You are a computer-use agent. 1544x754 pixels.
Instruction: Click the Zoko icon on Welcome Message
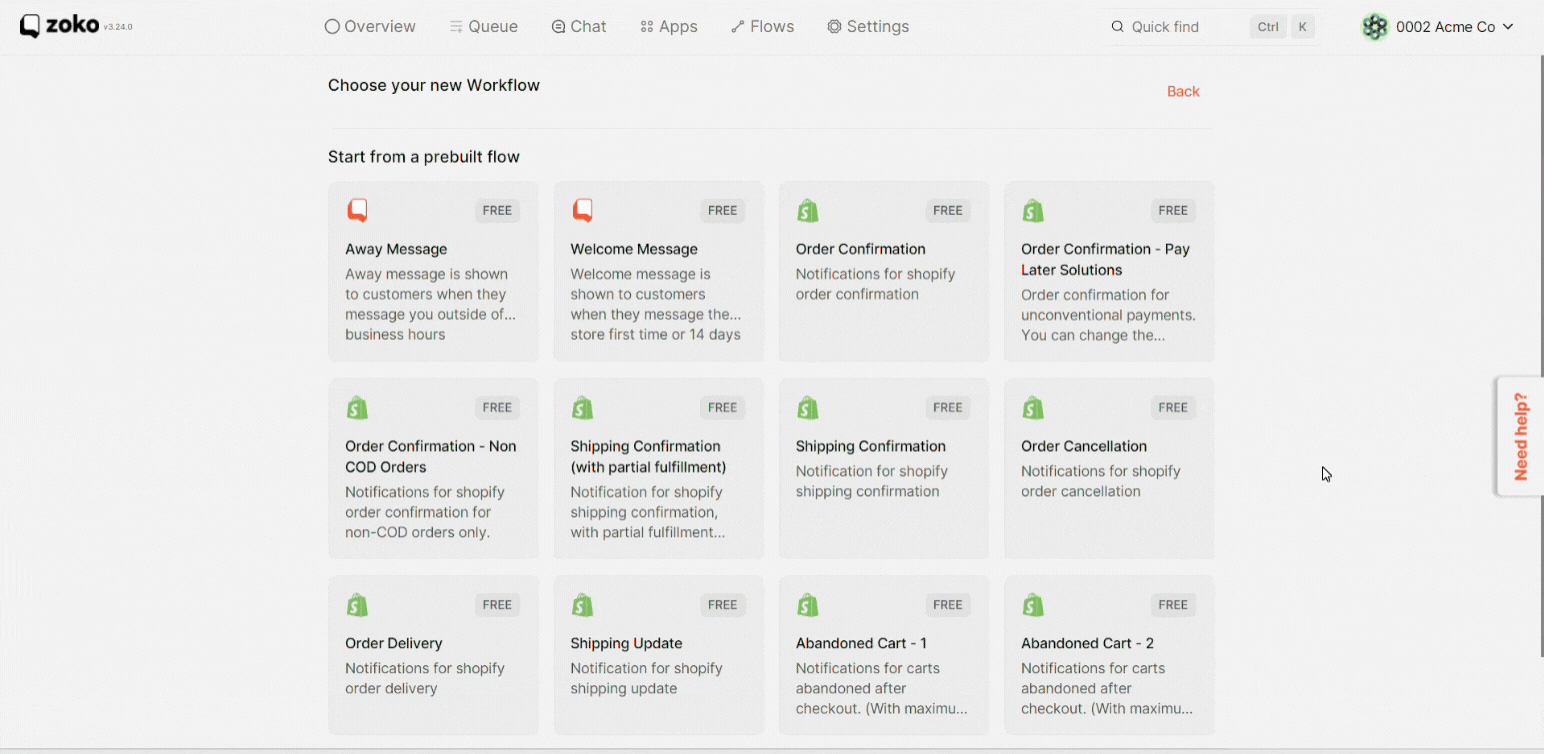(582, 210)
